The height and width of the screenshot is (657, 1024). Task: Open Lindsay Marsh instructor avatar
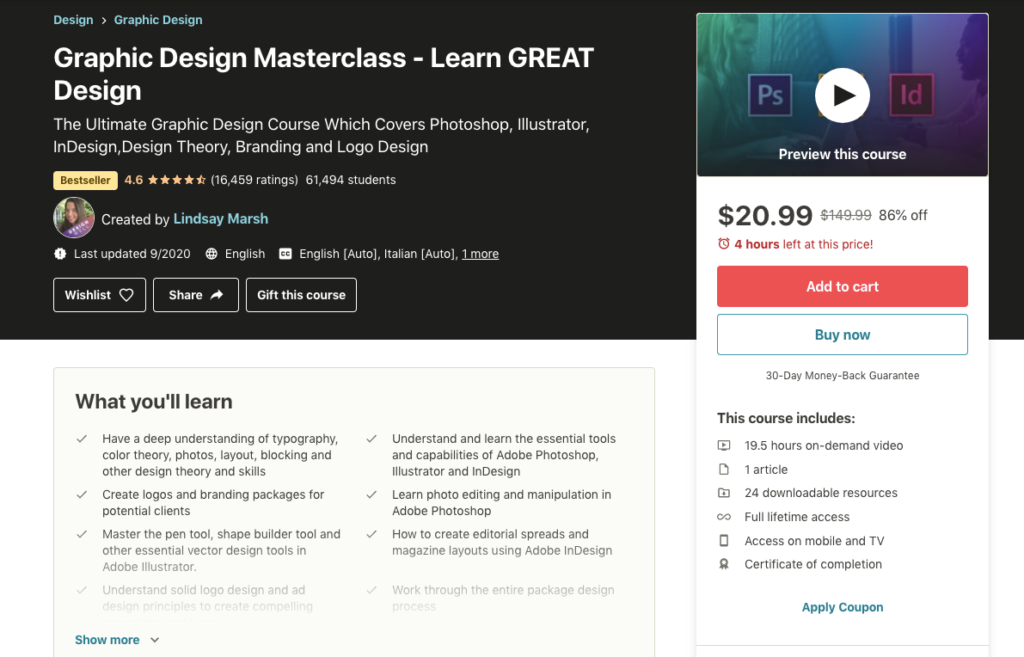[x=74, y=217]
